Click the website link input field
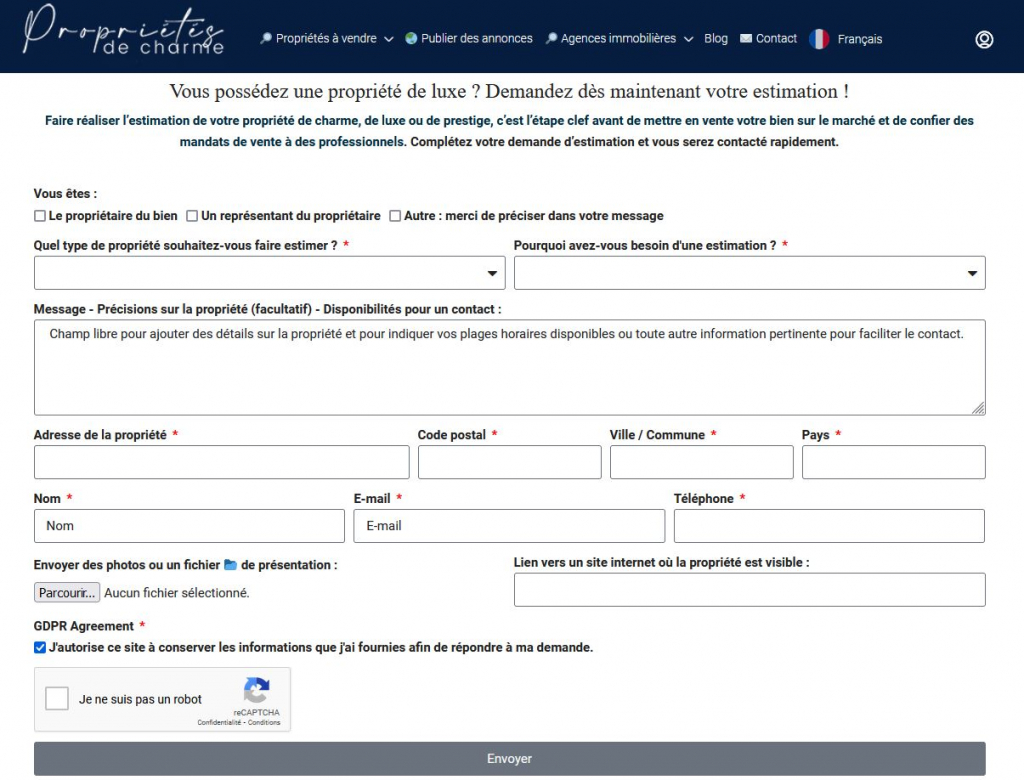This screenshot has width=1024, height=780. click(750, 590)
